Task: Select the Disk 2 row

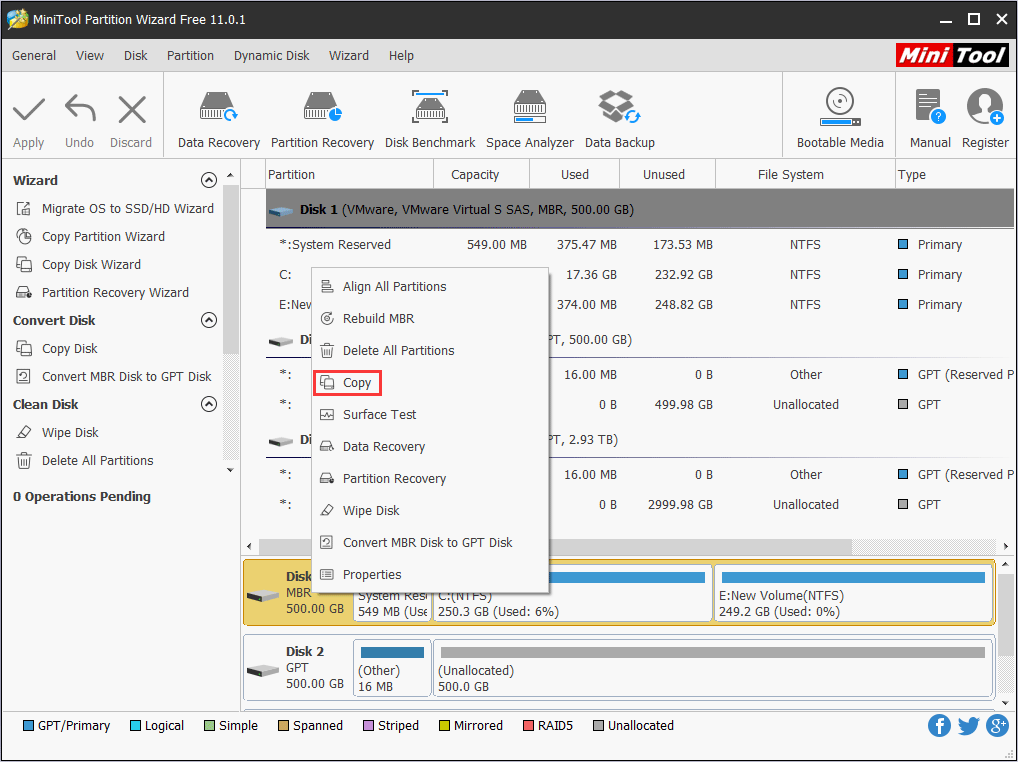Action: tap(296, 666)
